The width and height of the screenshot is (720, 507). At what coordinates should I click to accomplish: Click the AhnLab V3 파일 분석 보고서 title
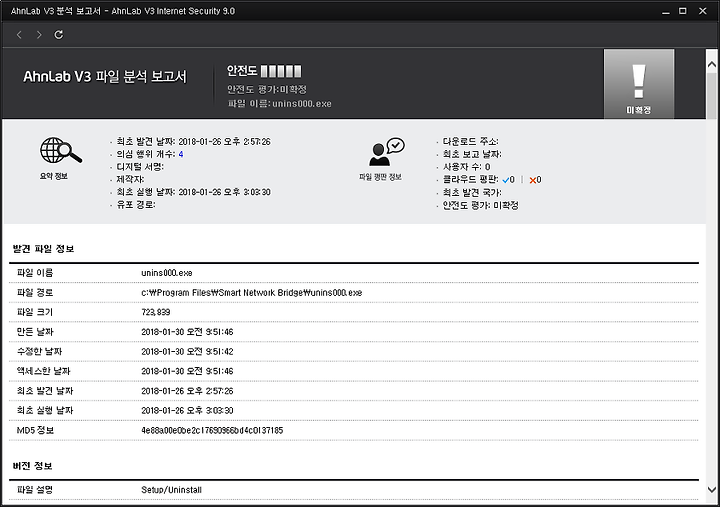[105, 76]
